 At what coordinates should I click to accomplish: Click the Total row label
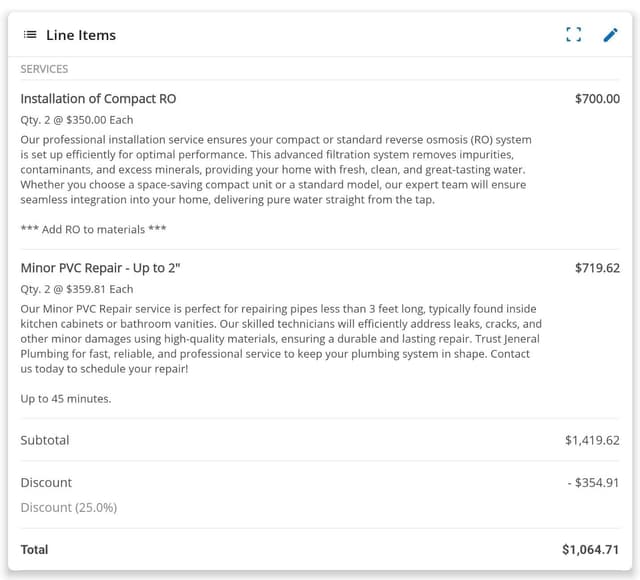34,549
